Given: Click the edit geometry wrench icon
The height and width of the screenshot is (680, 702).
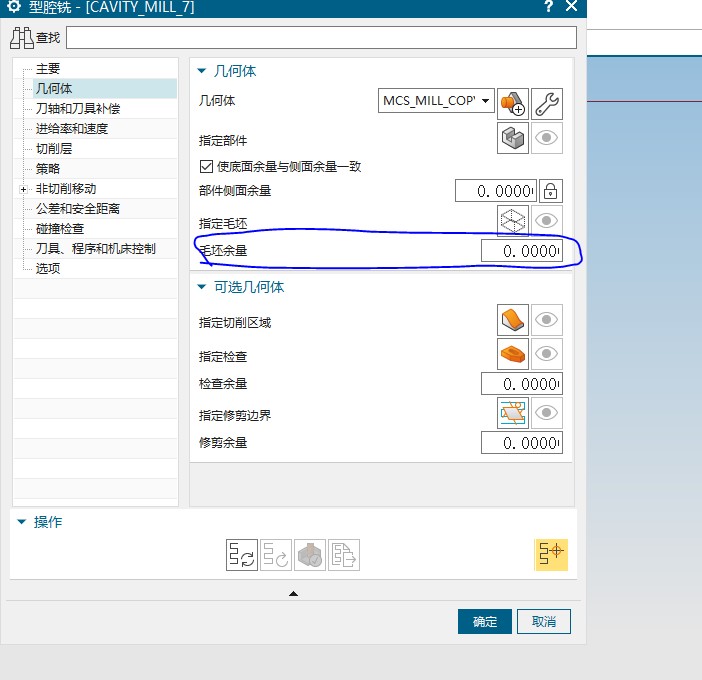Looking at the screenshot, I should click(547, 104).
